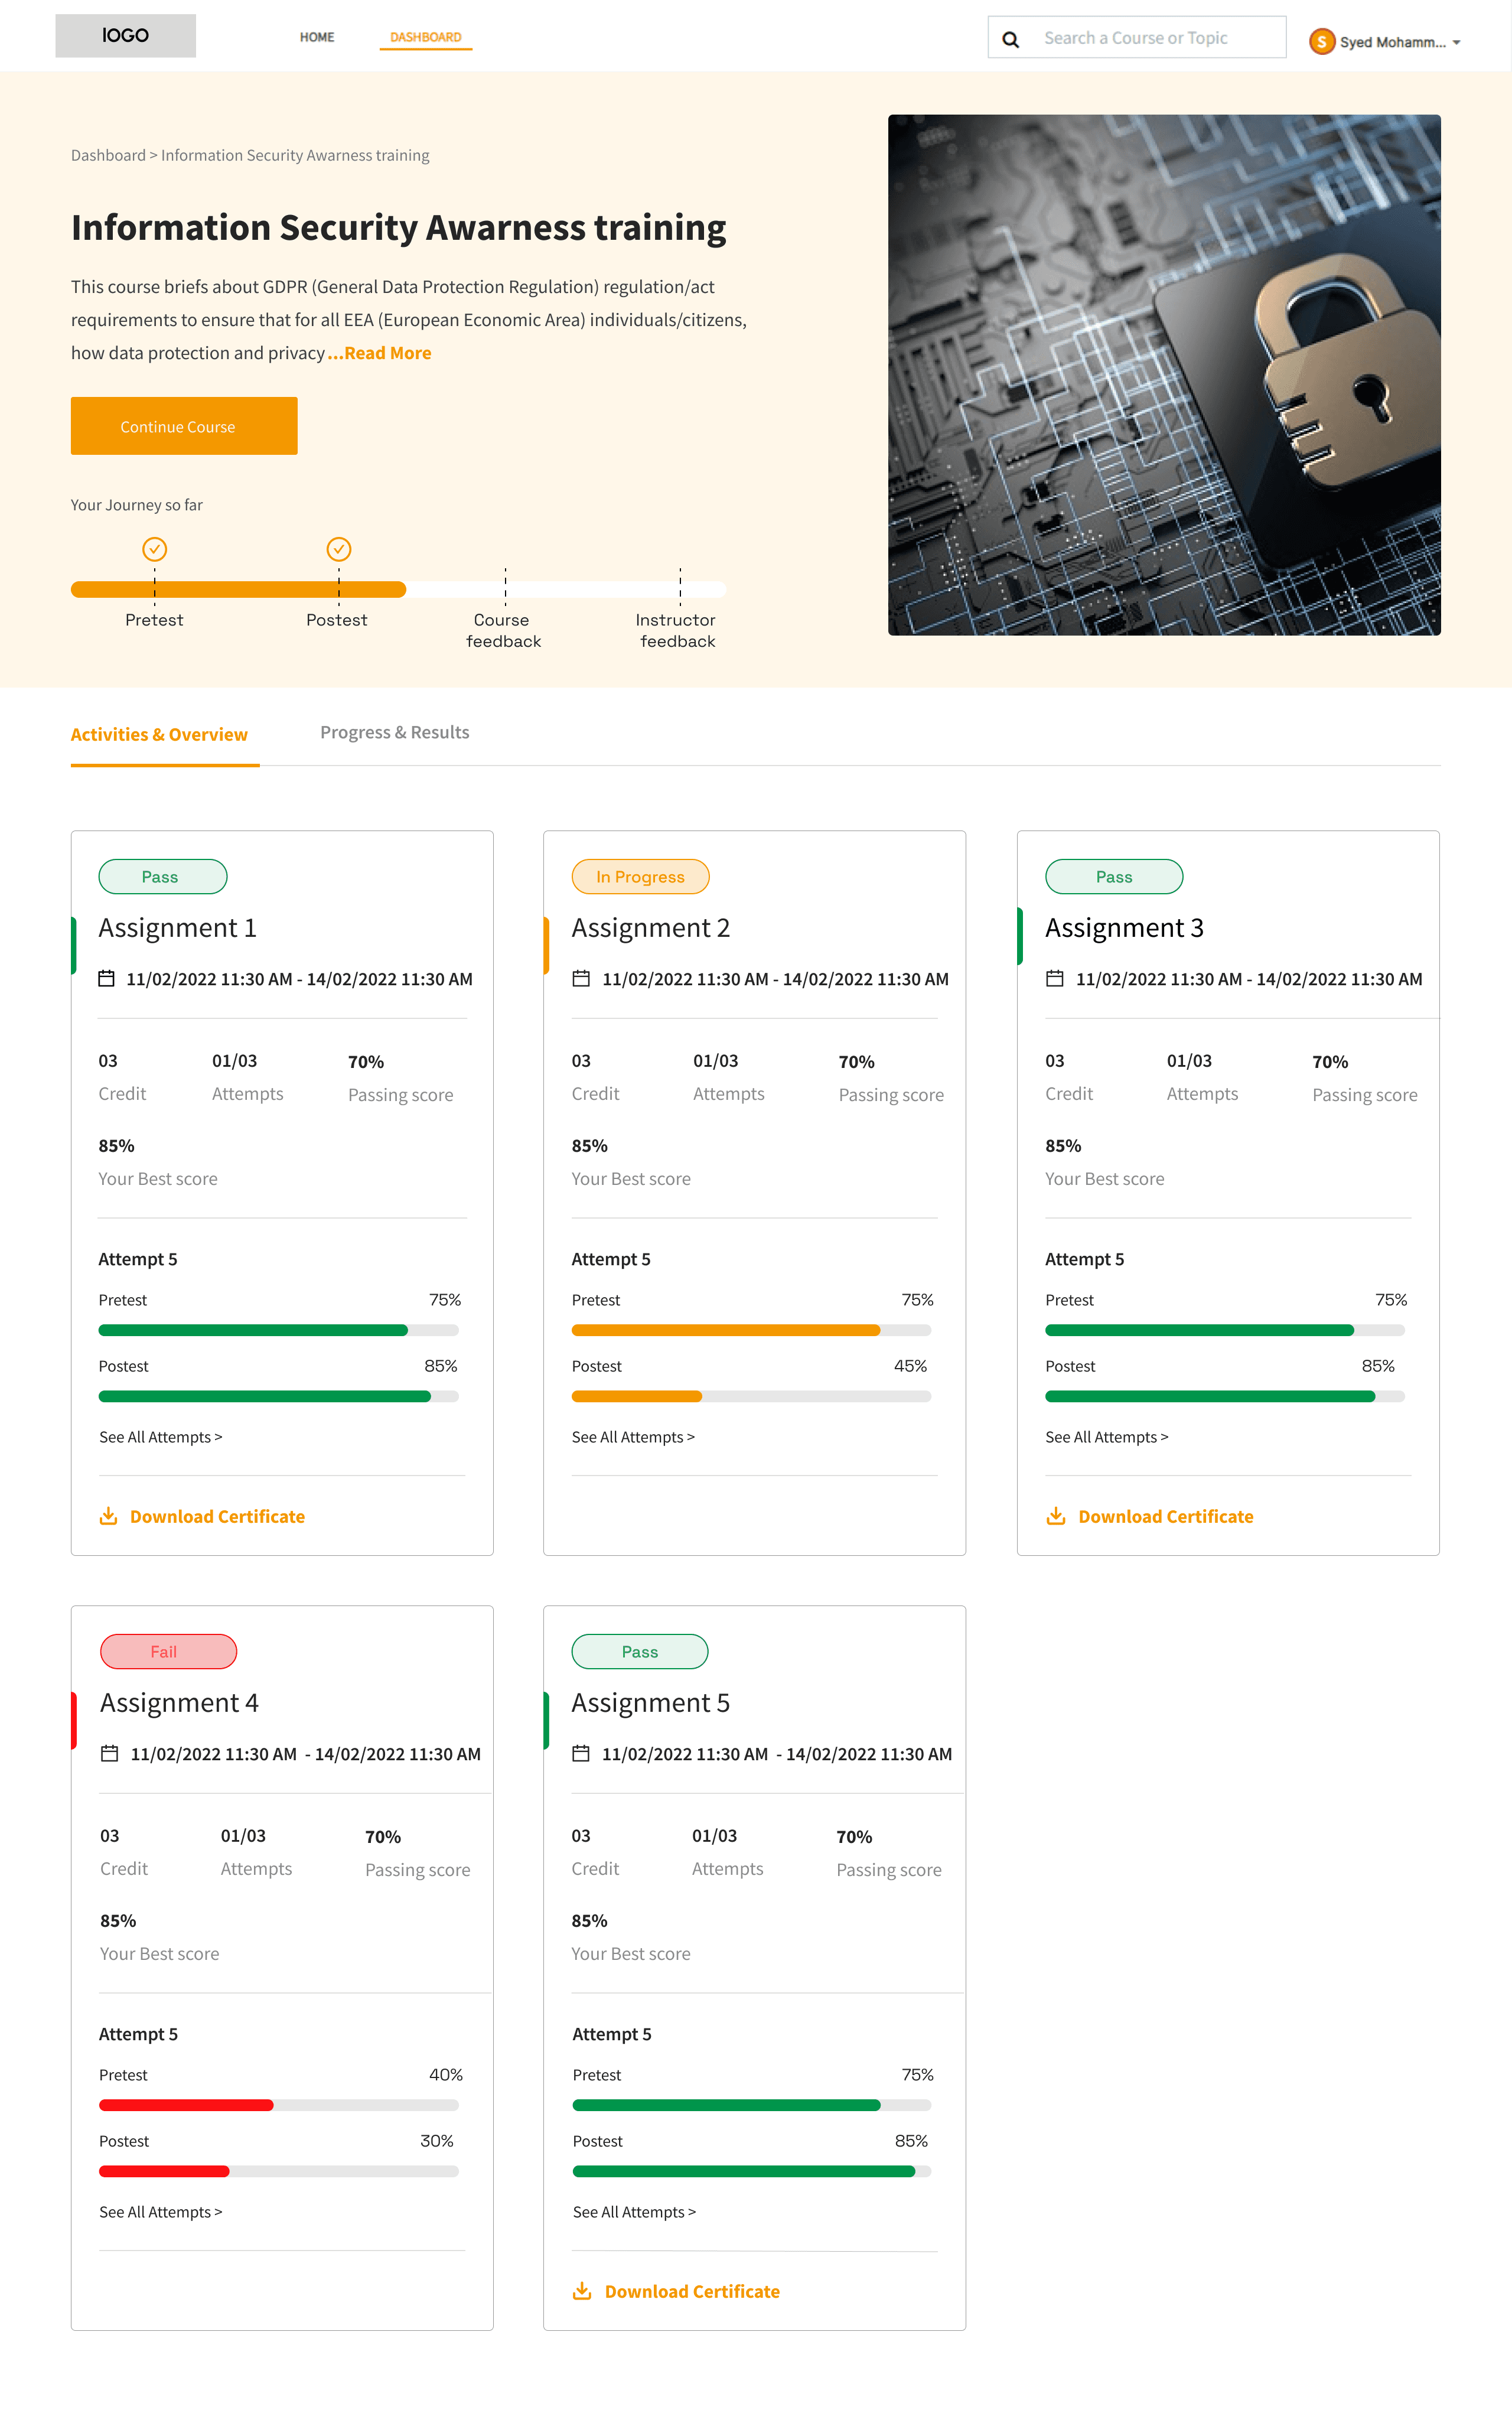Expand See All Attempts for Assignment 2
This screenshot has width=1512, height=2436.
(632, 1437)
